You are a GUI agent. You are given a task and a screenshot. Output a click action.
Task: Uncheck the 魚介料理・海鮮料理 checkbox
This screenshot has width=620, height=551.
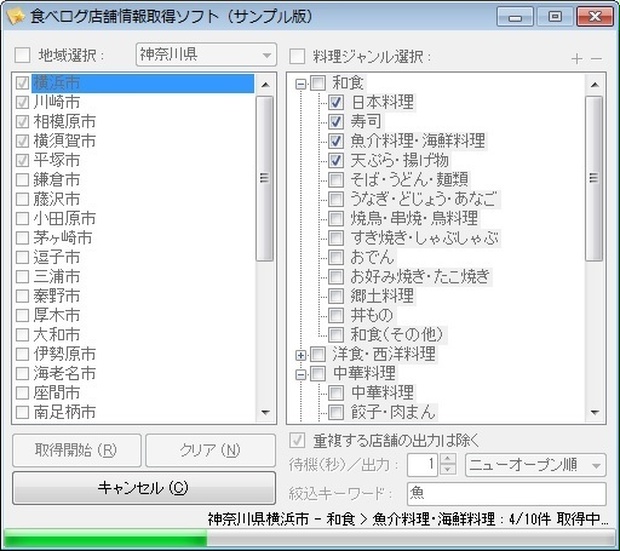tap(336, 141)
